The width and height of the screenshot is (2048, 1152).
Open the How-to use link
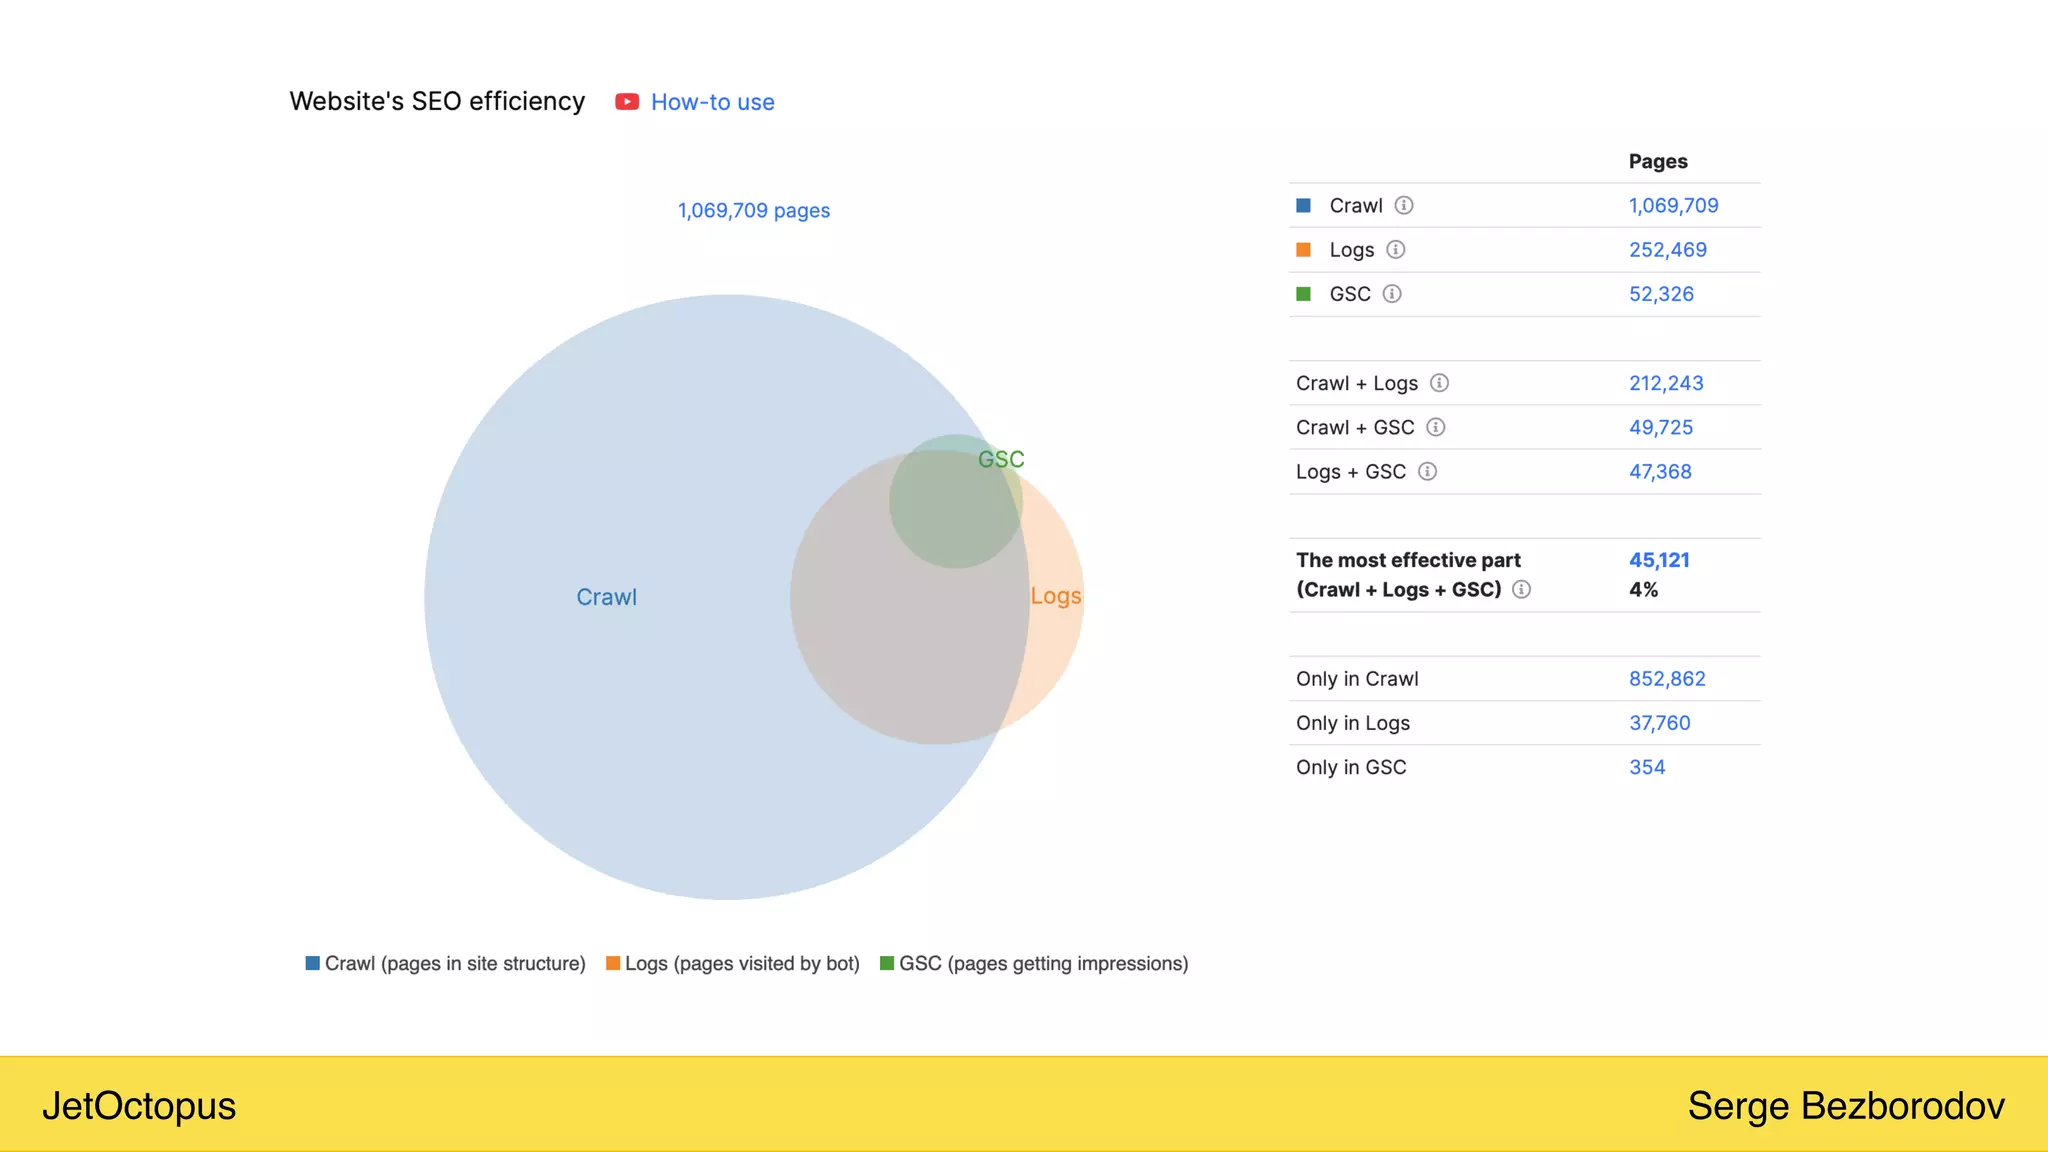tap(712, 102)
